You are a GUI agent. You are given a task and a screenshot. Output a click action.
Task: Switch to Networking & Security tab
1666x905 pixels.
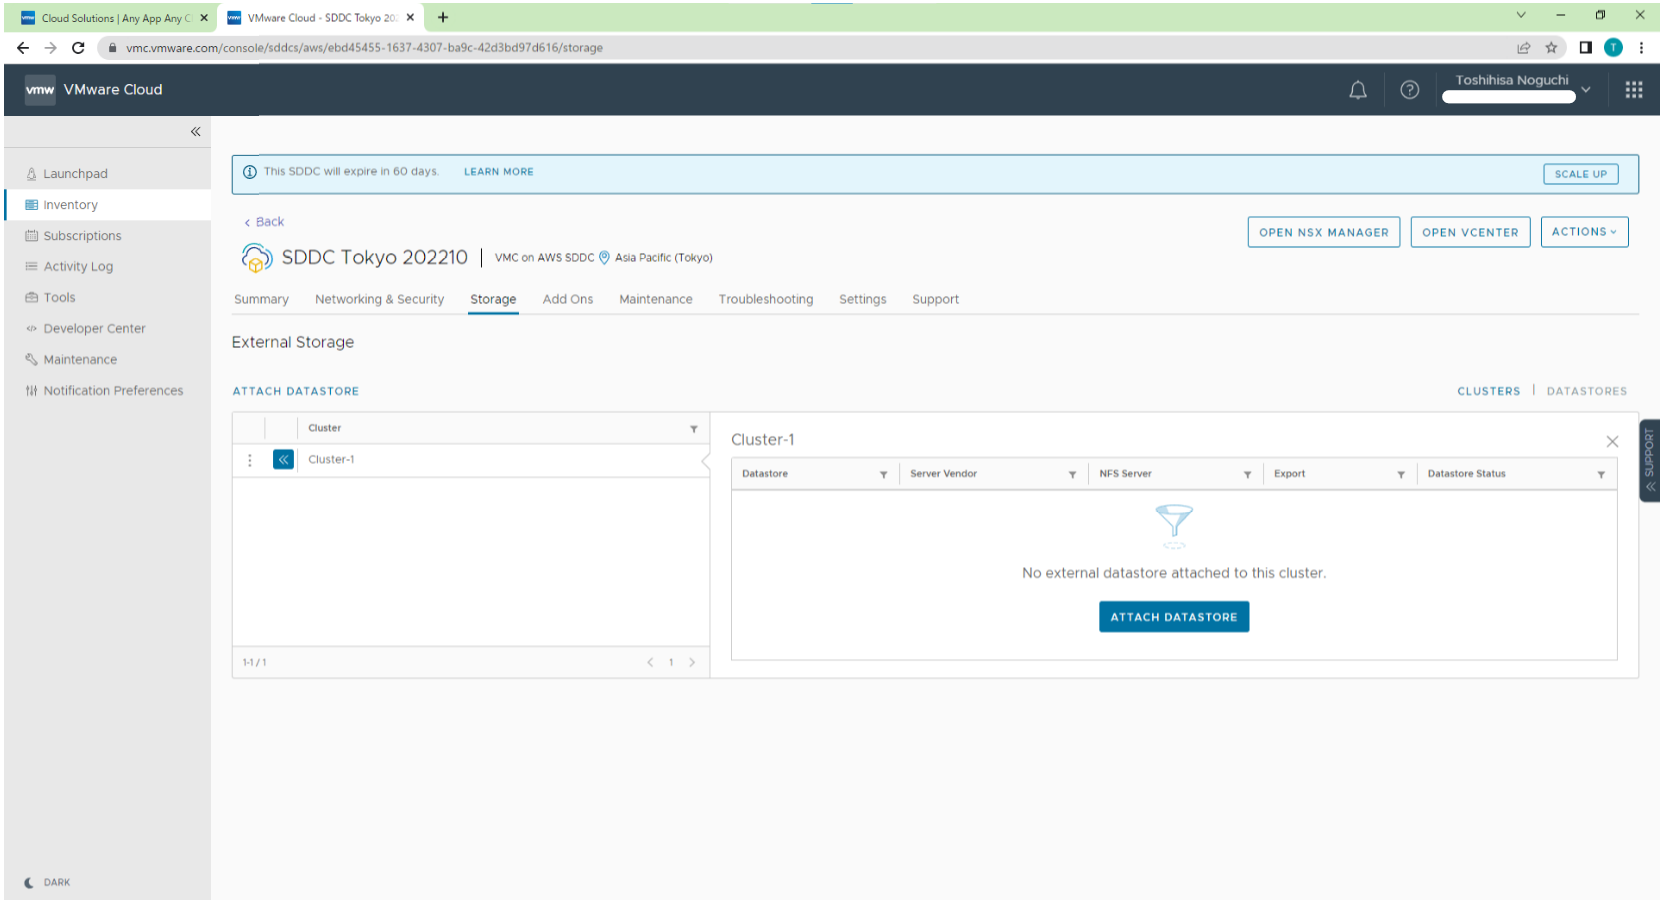[x=379, y=300]
